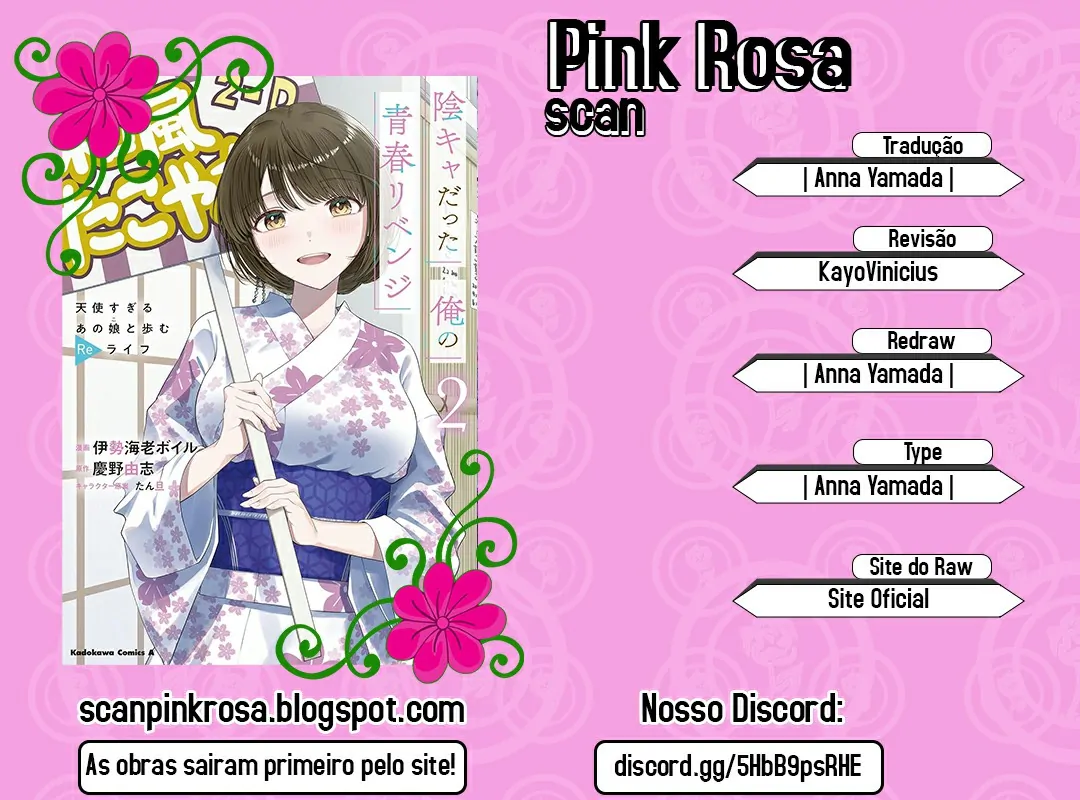This screenshot has width=1080, height=800.
Task: Select the Anna Yamada banner under Redraw
Action: (878, 374)
